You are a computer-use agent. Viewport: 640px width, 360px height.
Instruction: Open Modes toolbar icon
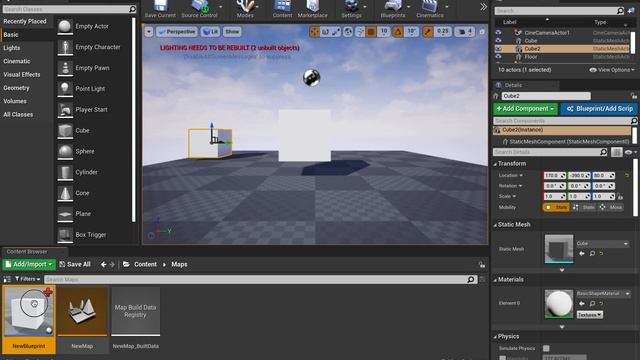tap(245, 9)
